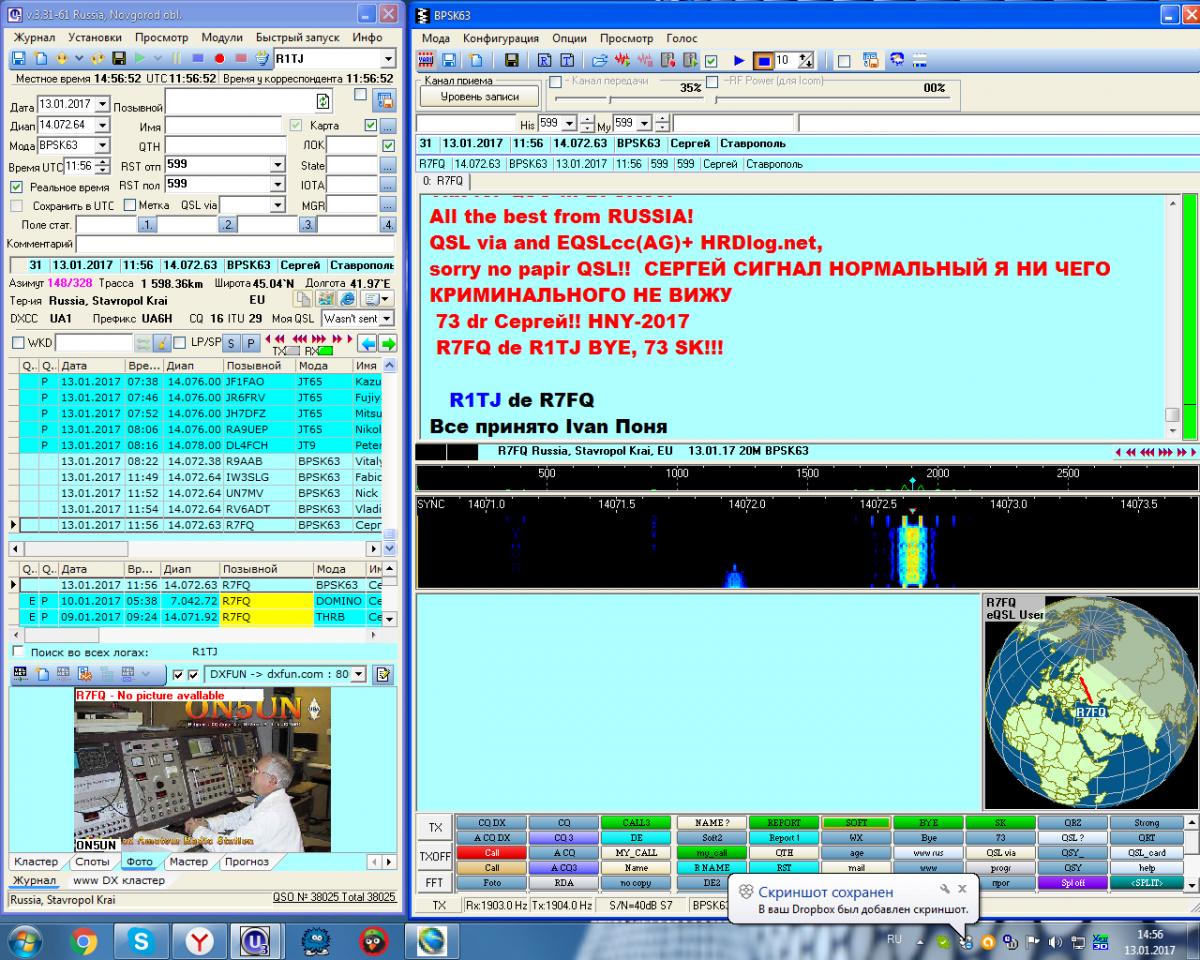Click the open folder icon in BPSK63 toolbar
The width and height of the screenshot is (1200, 960).
[x=599, y=61]
